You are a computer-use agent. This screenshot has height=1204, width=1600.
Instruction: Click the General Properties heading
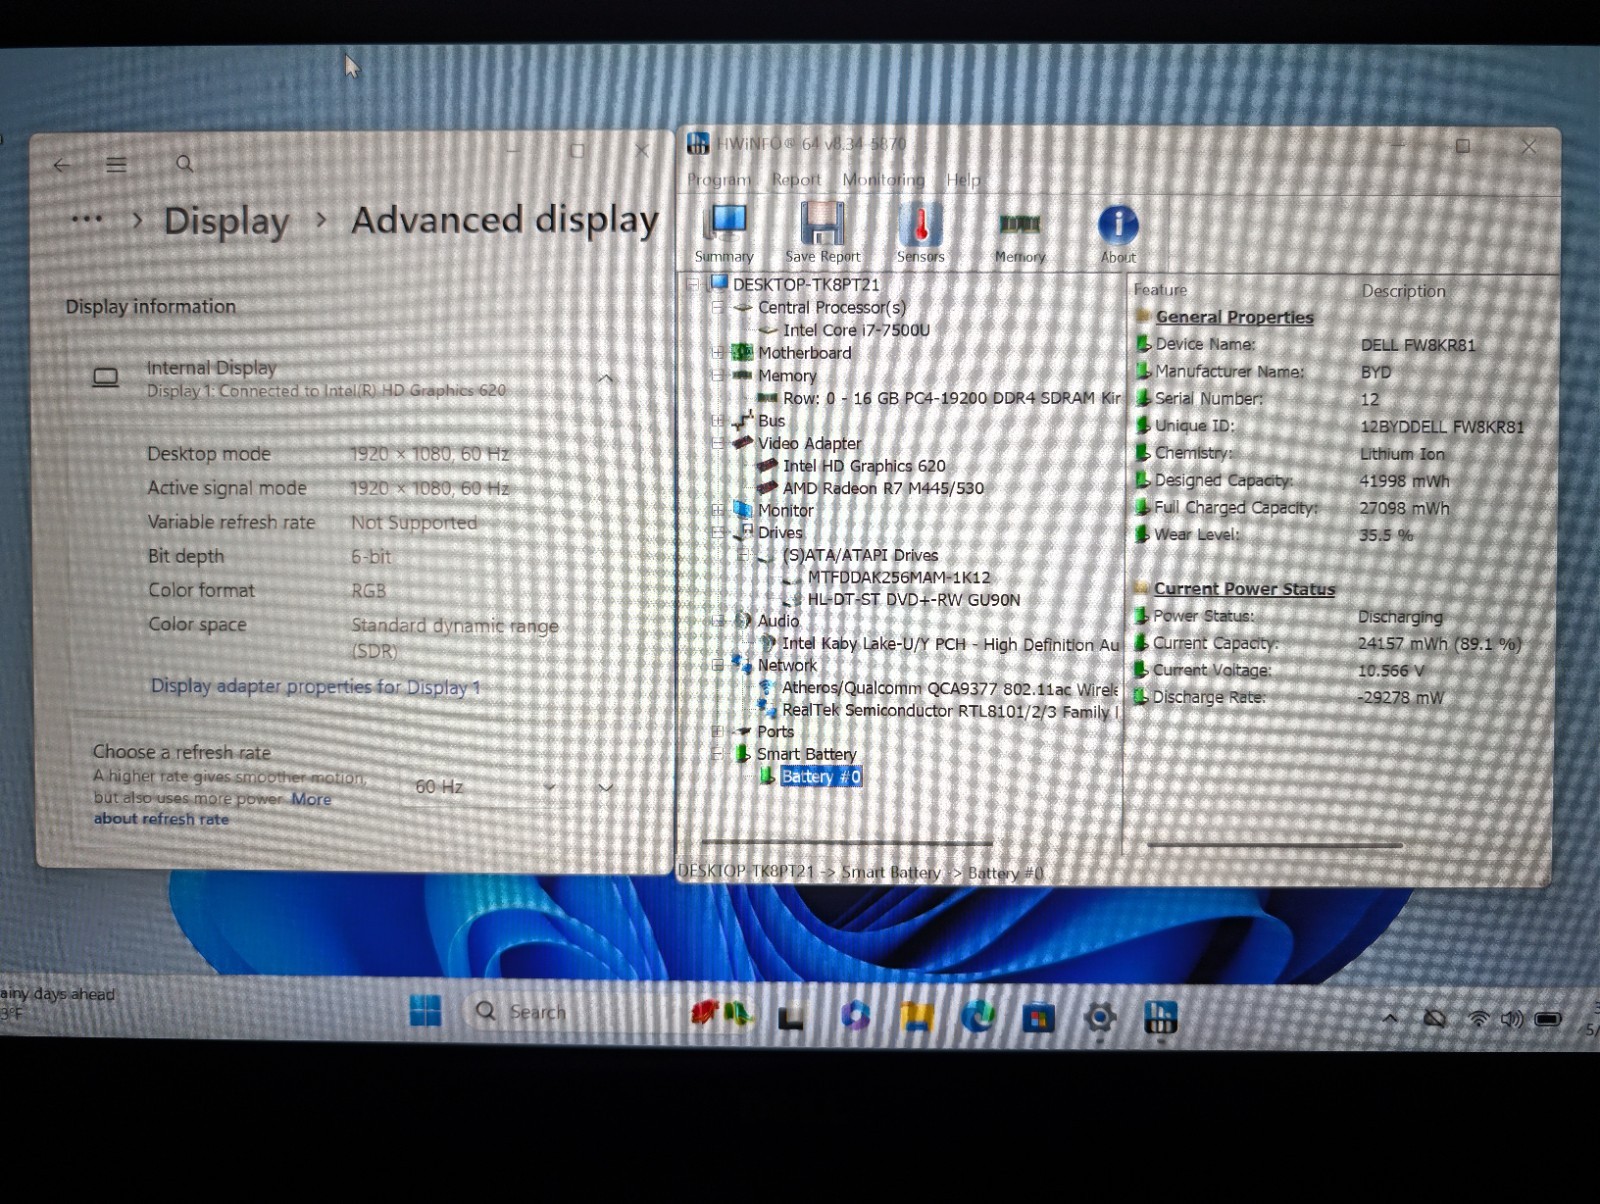1234,317
